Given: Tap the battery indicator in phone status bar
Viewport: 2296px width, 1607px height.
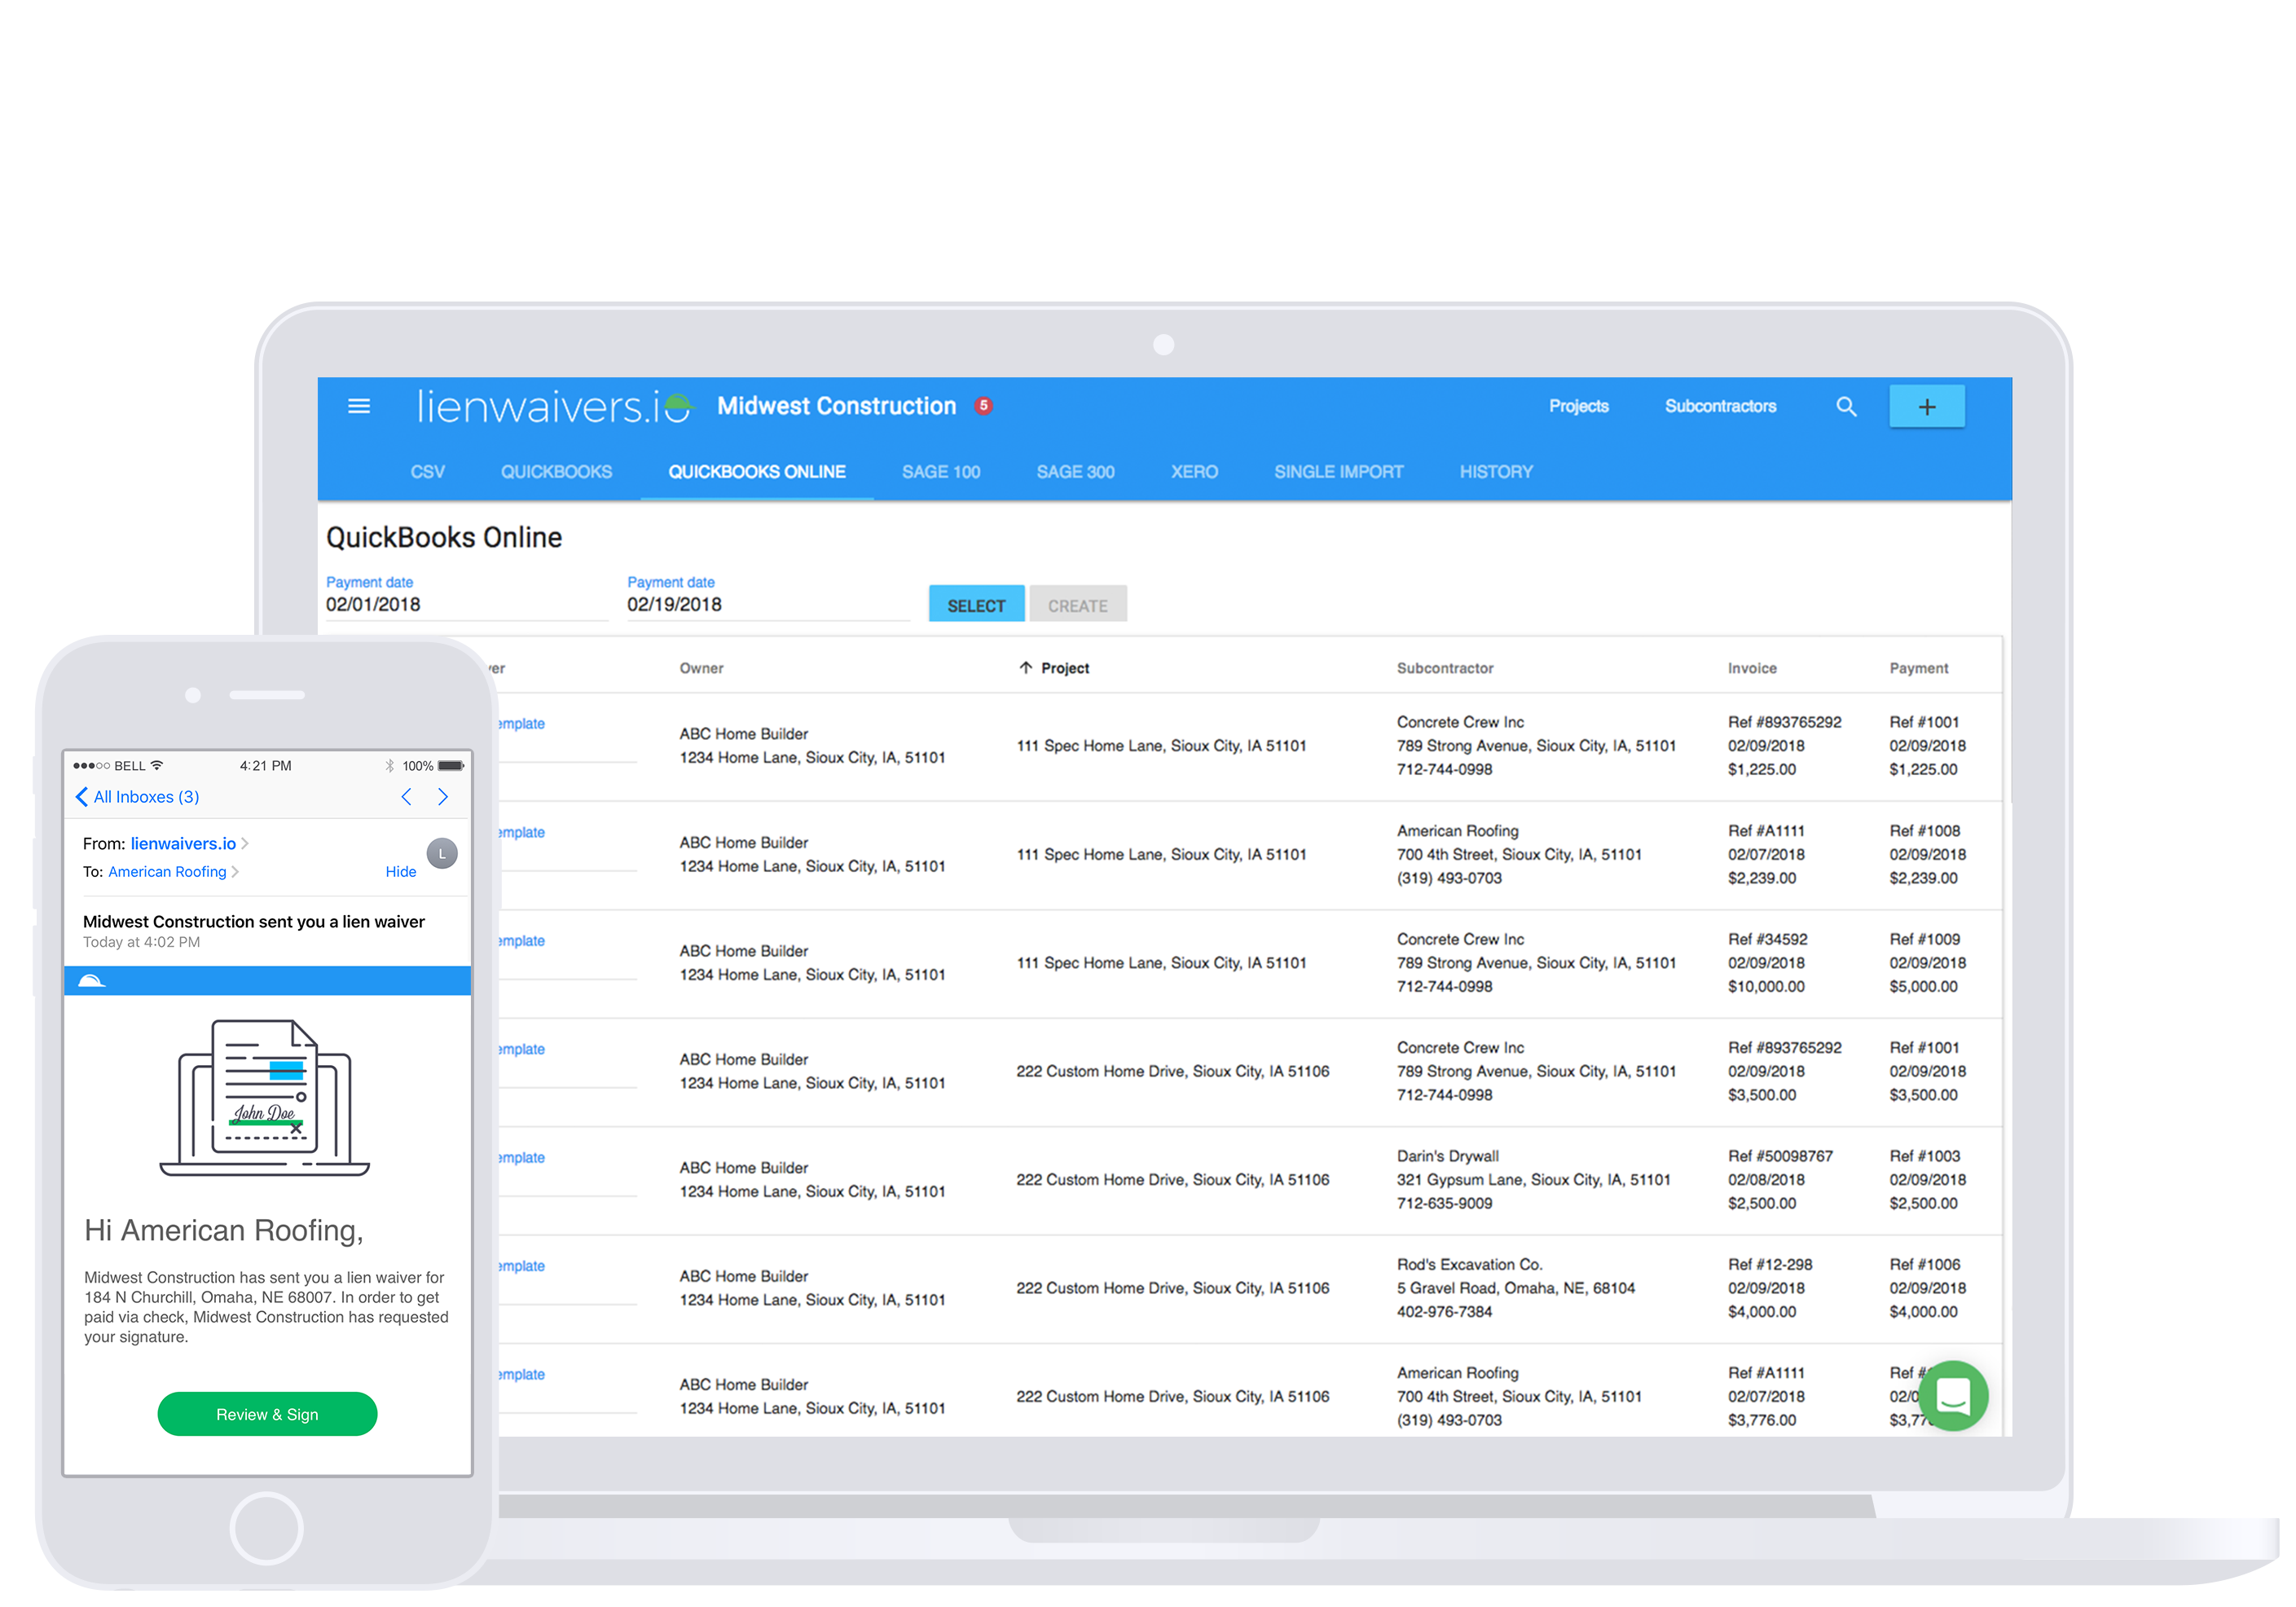Looking at the screenshot, I should click(451, 766).
